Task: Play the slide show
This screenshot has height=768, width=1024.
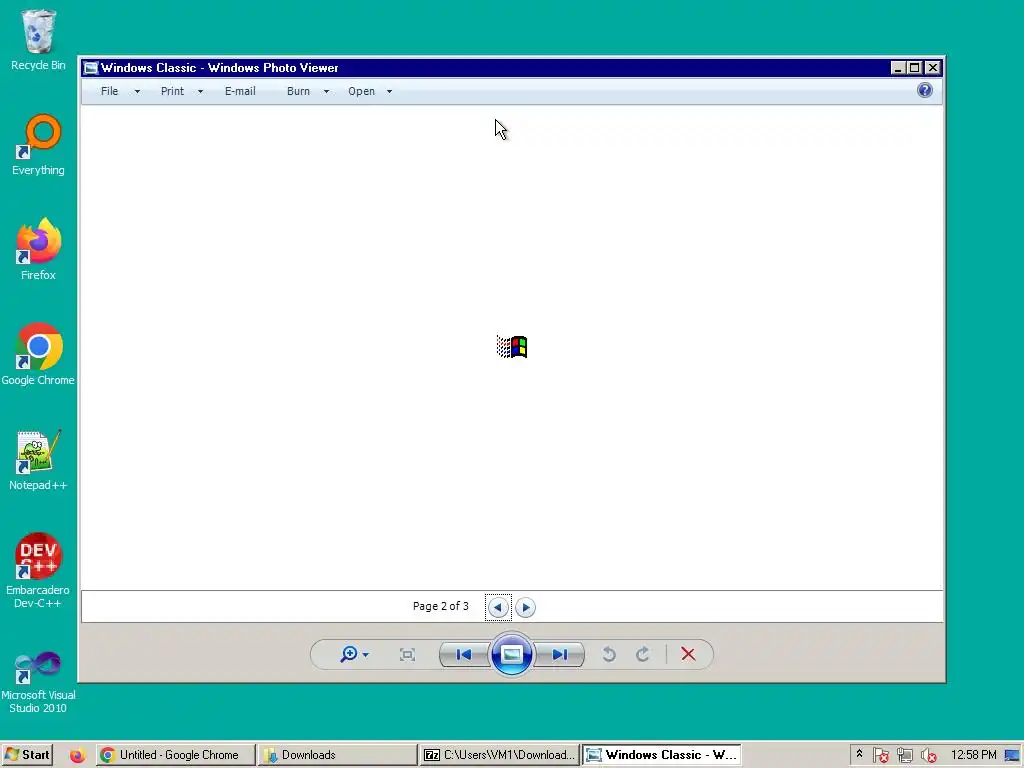Action: coord(511,654)
